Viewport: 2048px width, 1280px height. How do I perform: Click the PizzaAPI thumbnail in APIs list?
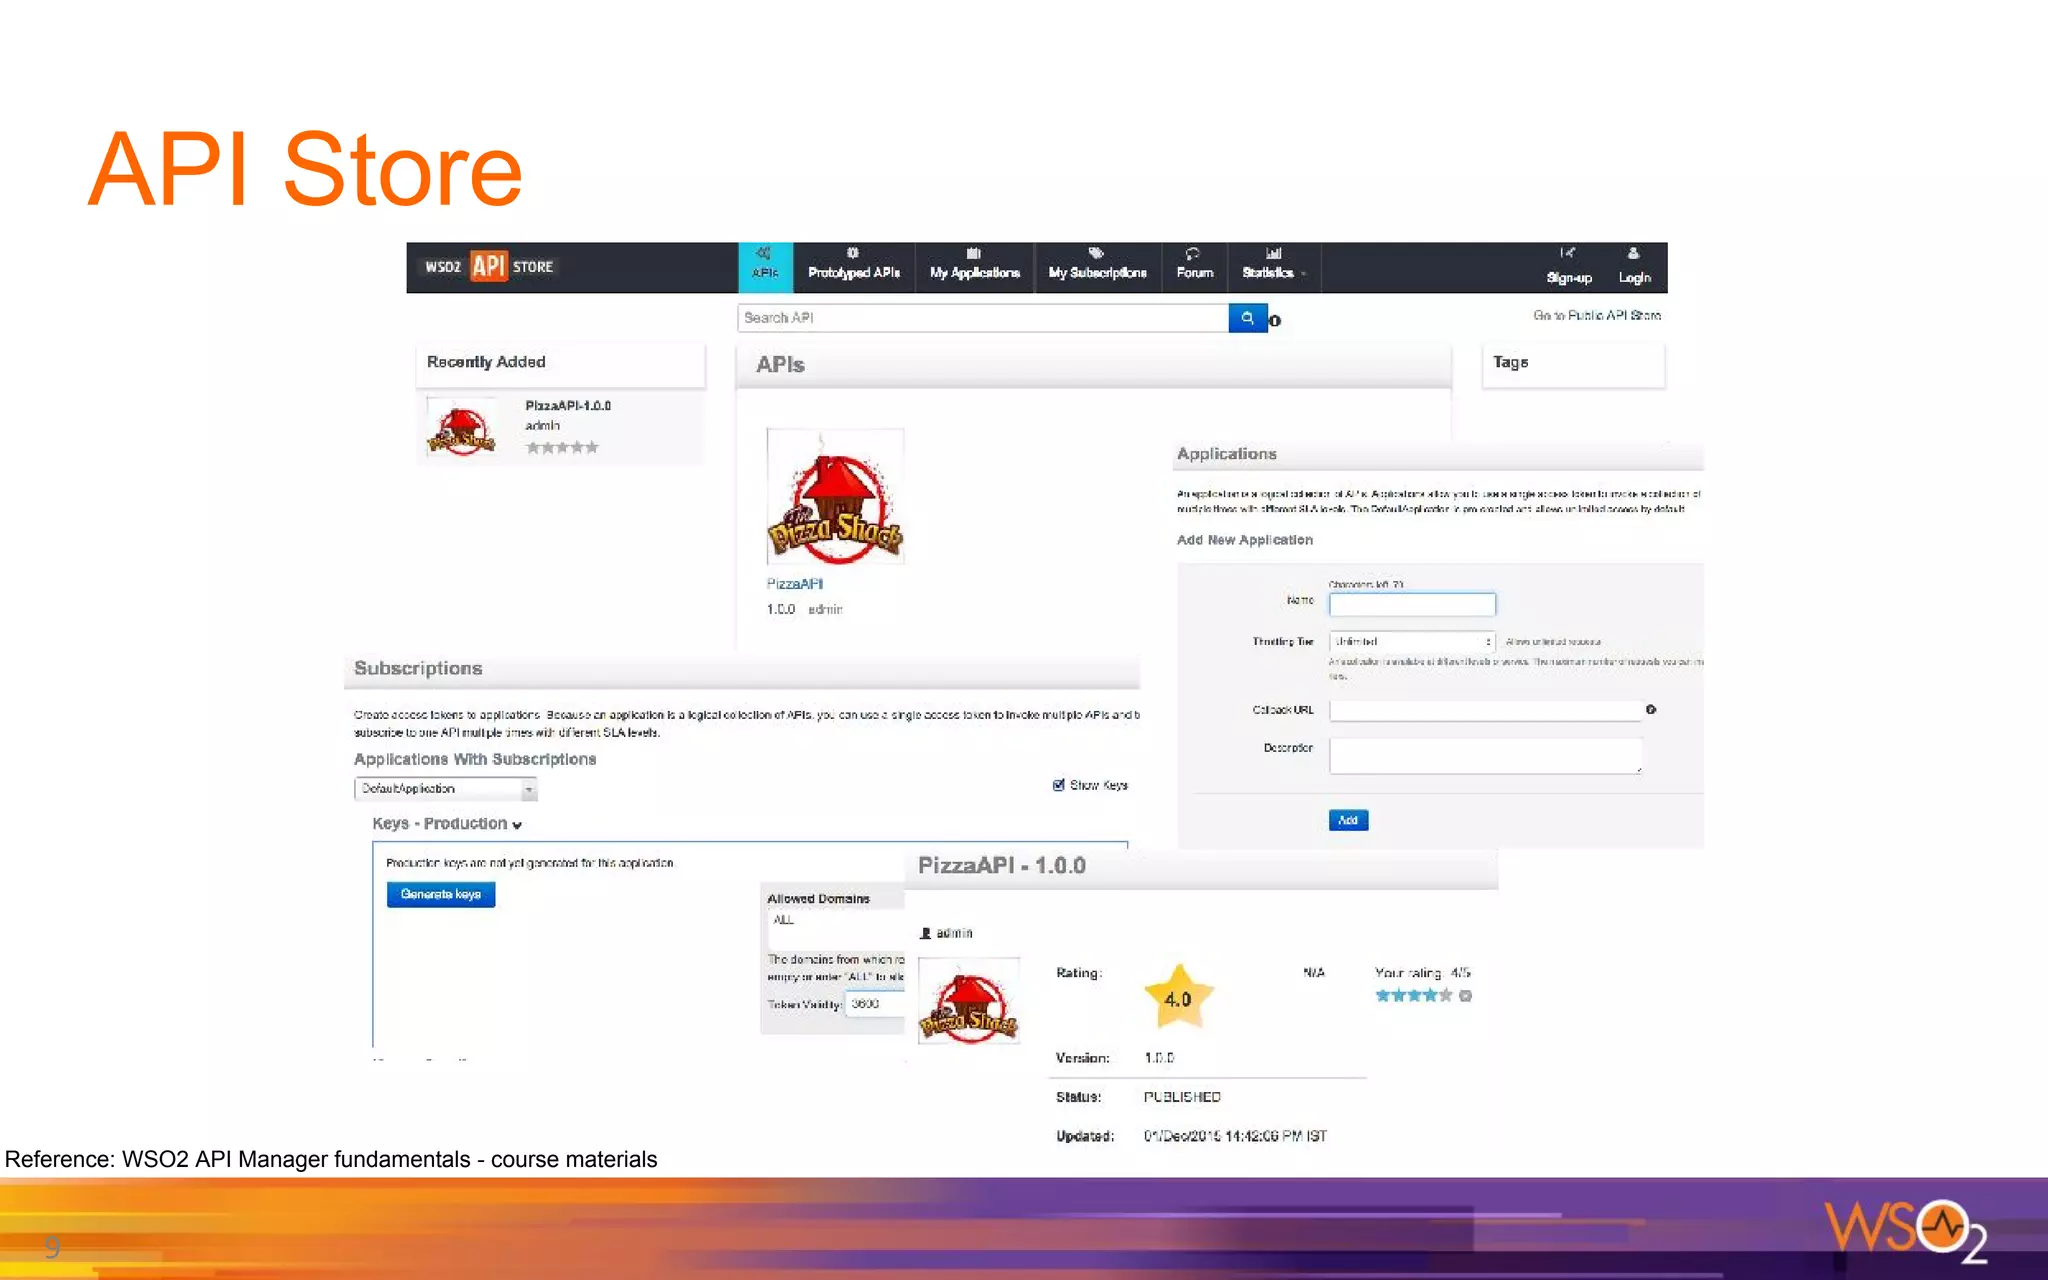pyautogui.click(x=835, y=497)
